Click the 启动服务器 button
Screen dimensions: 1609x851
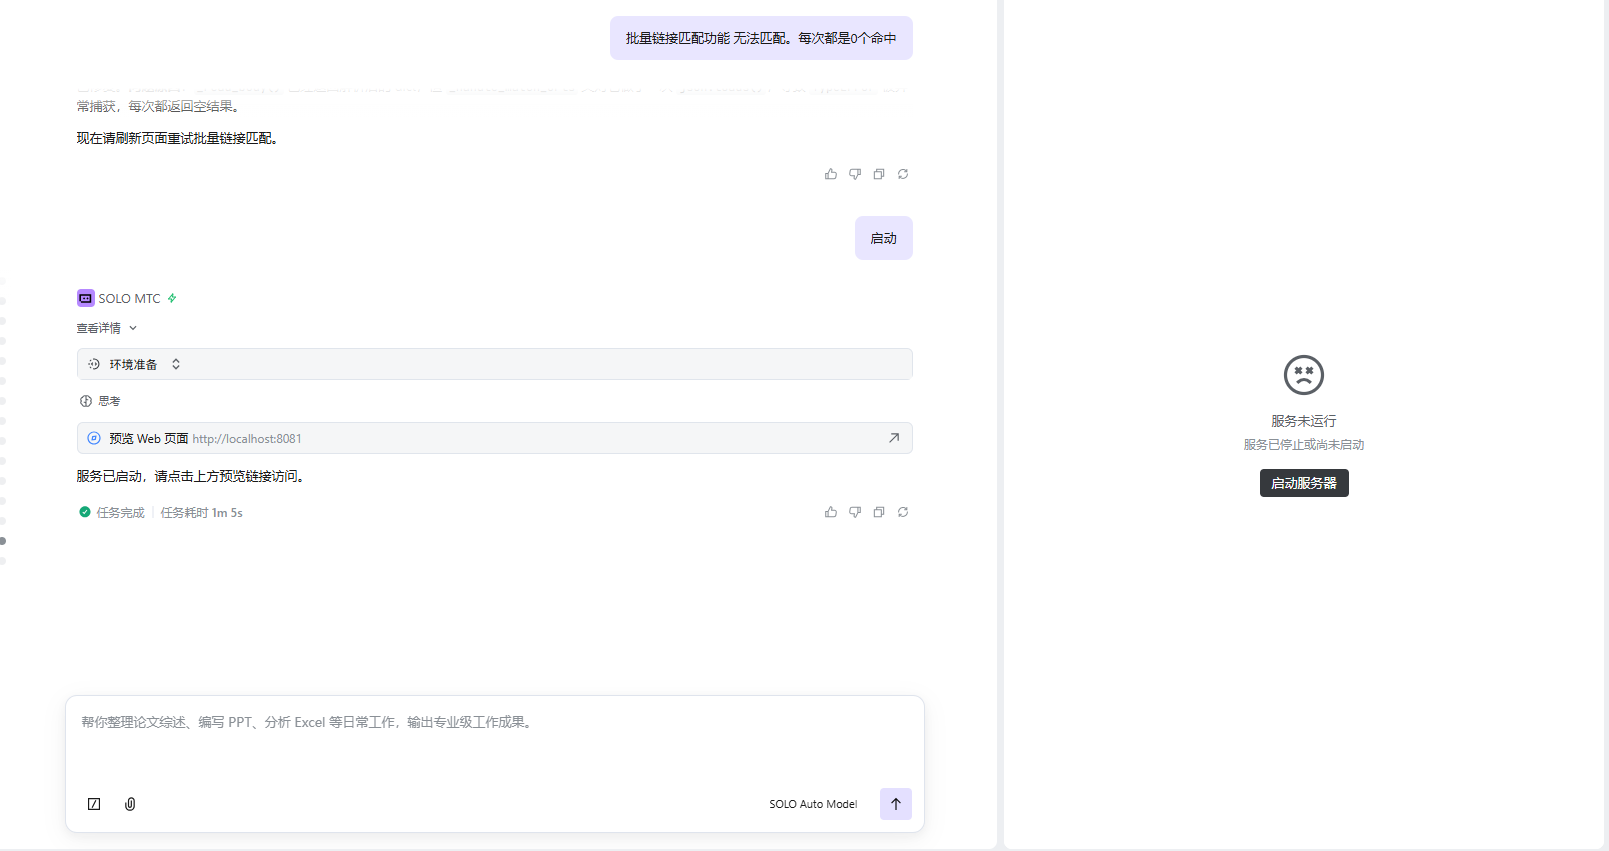coord(1303,483)
